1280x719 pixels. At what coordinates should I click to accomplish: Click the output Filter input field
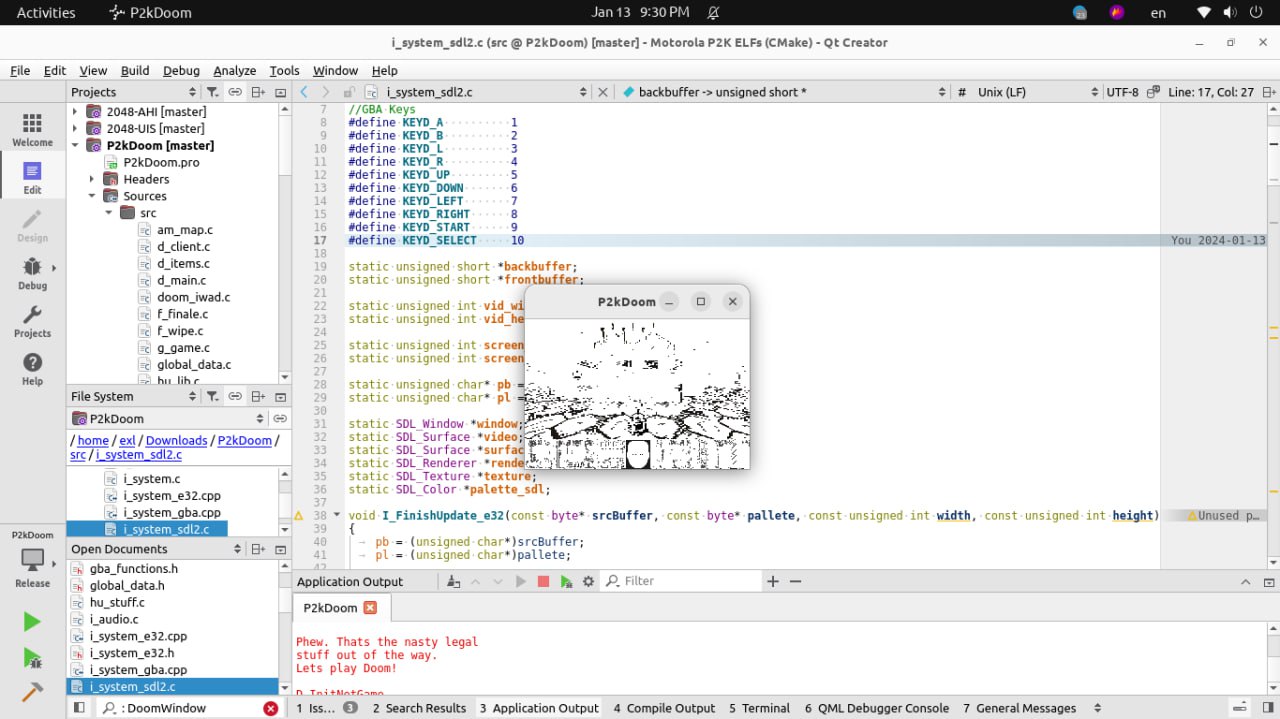(x=690, y=581)
